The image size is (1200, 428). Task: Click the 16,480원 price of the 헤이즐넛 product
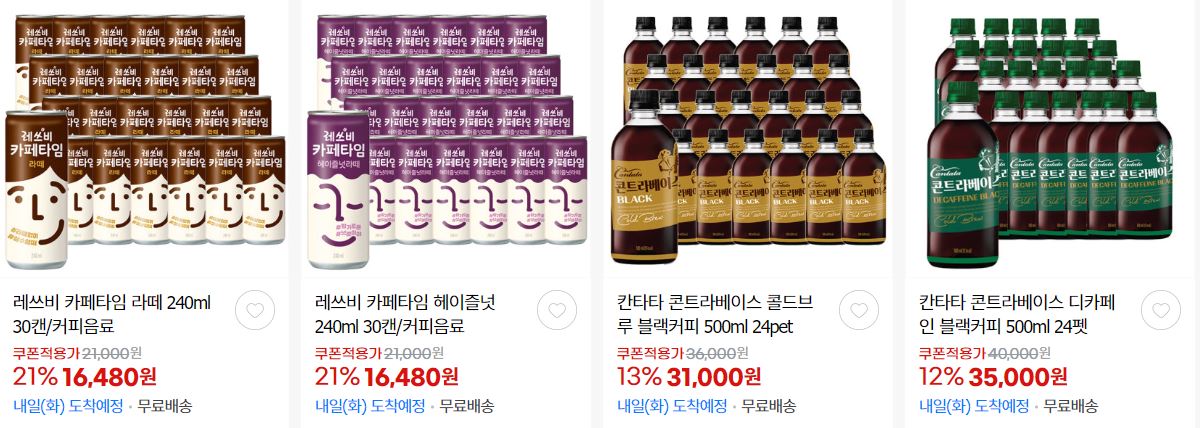pyautogui.click(x=411, y=377)
